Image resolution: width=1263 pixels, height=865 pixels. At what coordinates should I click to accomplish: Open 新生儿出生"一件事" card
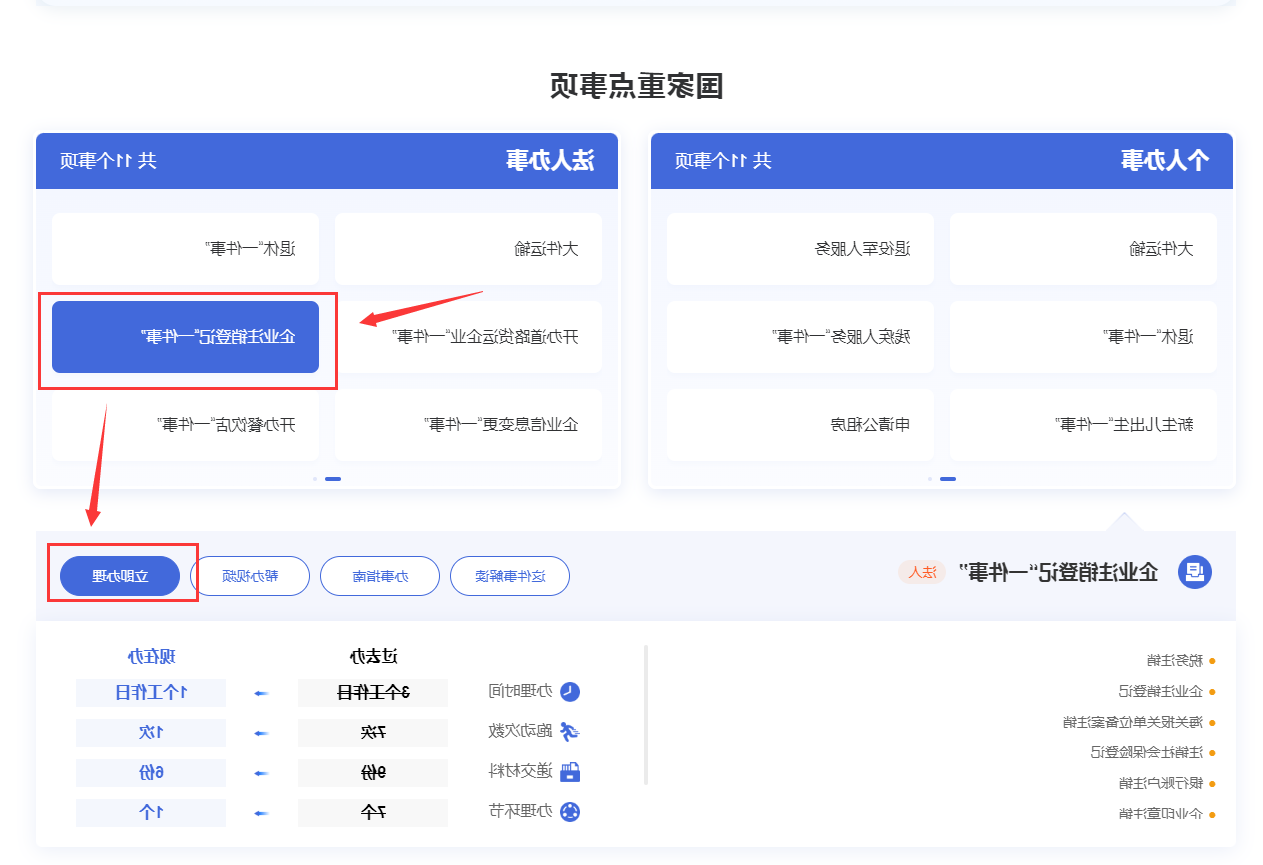click(x=1083, y=425)
